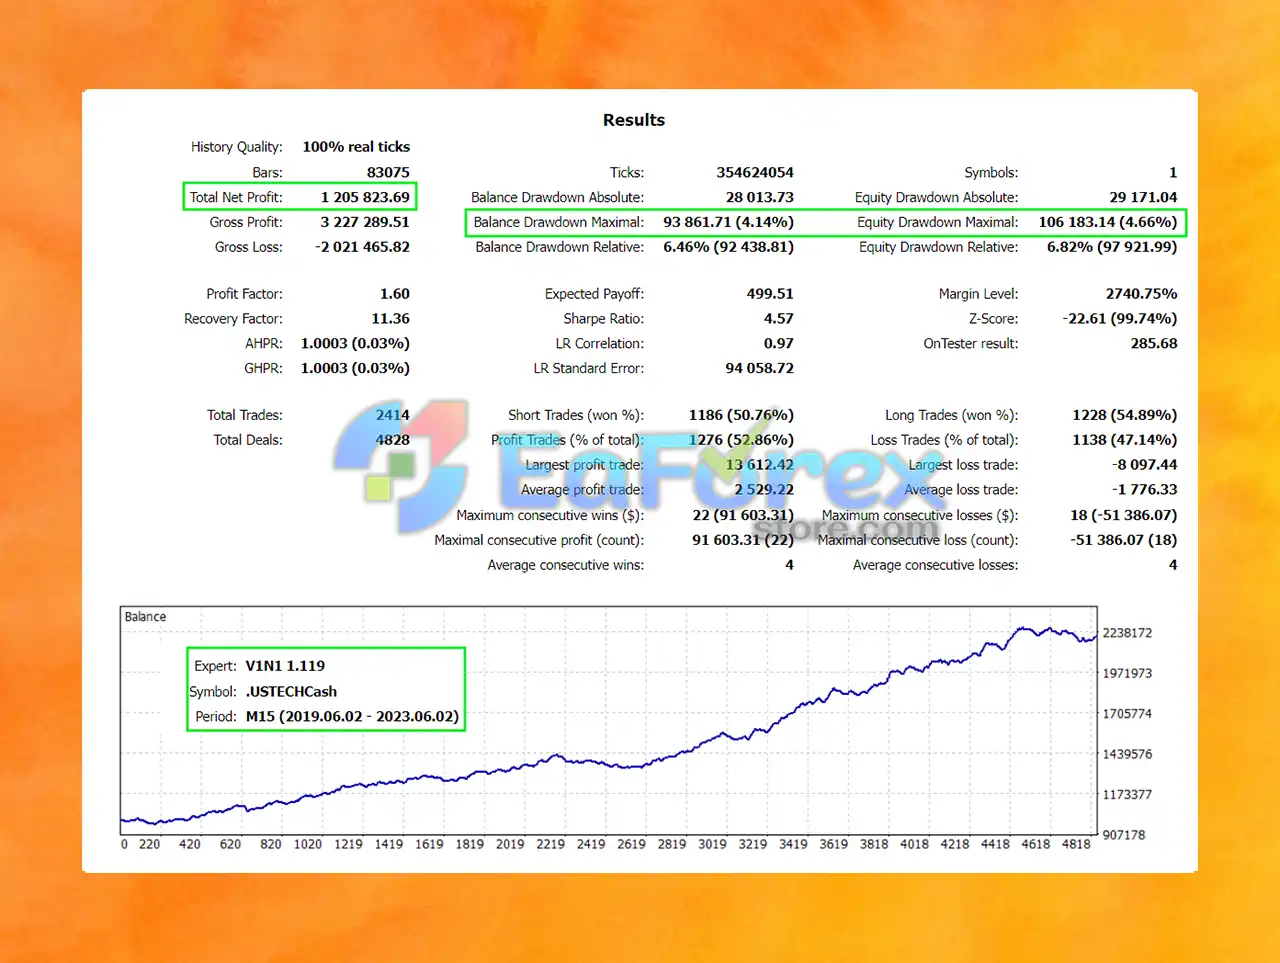
Task: Click the GHPR value 1.0003 (0.03%)
Action: click(355, 368)
